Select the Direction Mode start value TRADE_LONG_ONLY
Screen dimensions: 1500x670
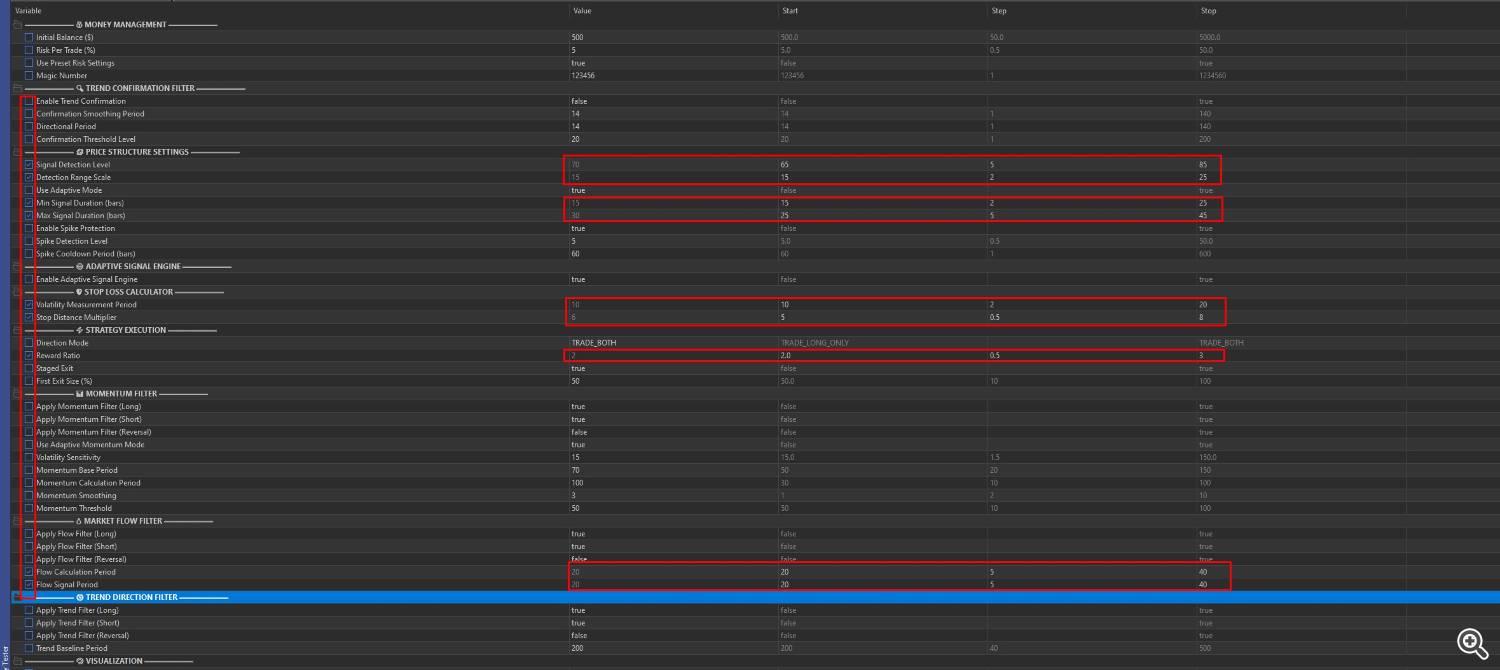tap(814, 343)
